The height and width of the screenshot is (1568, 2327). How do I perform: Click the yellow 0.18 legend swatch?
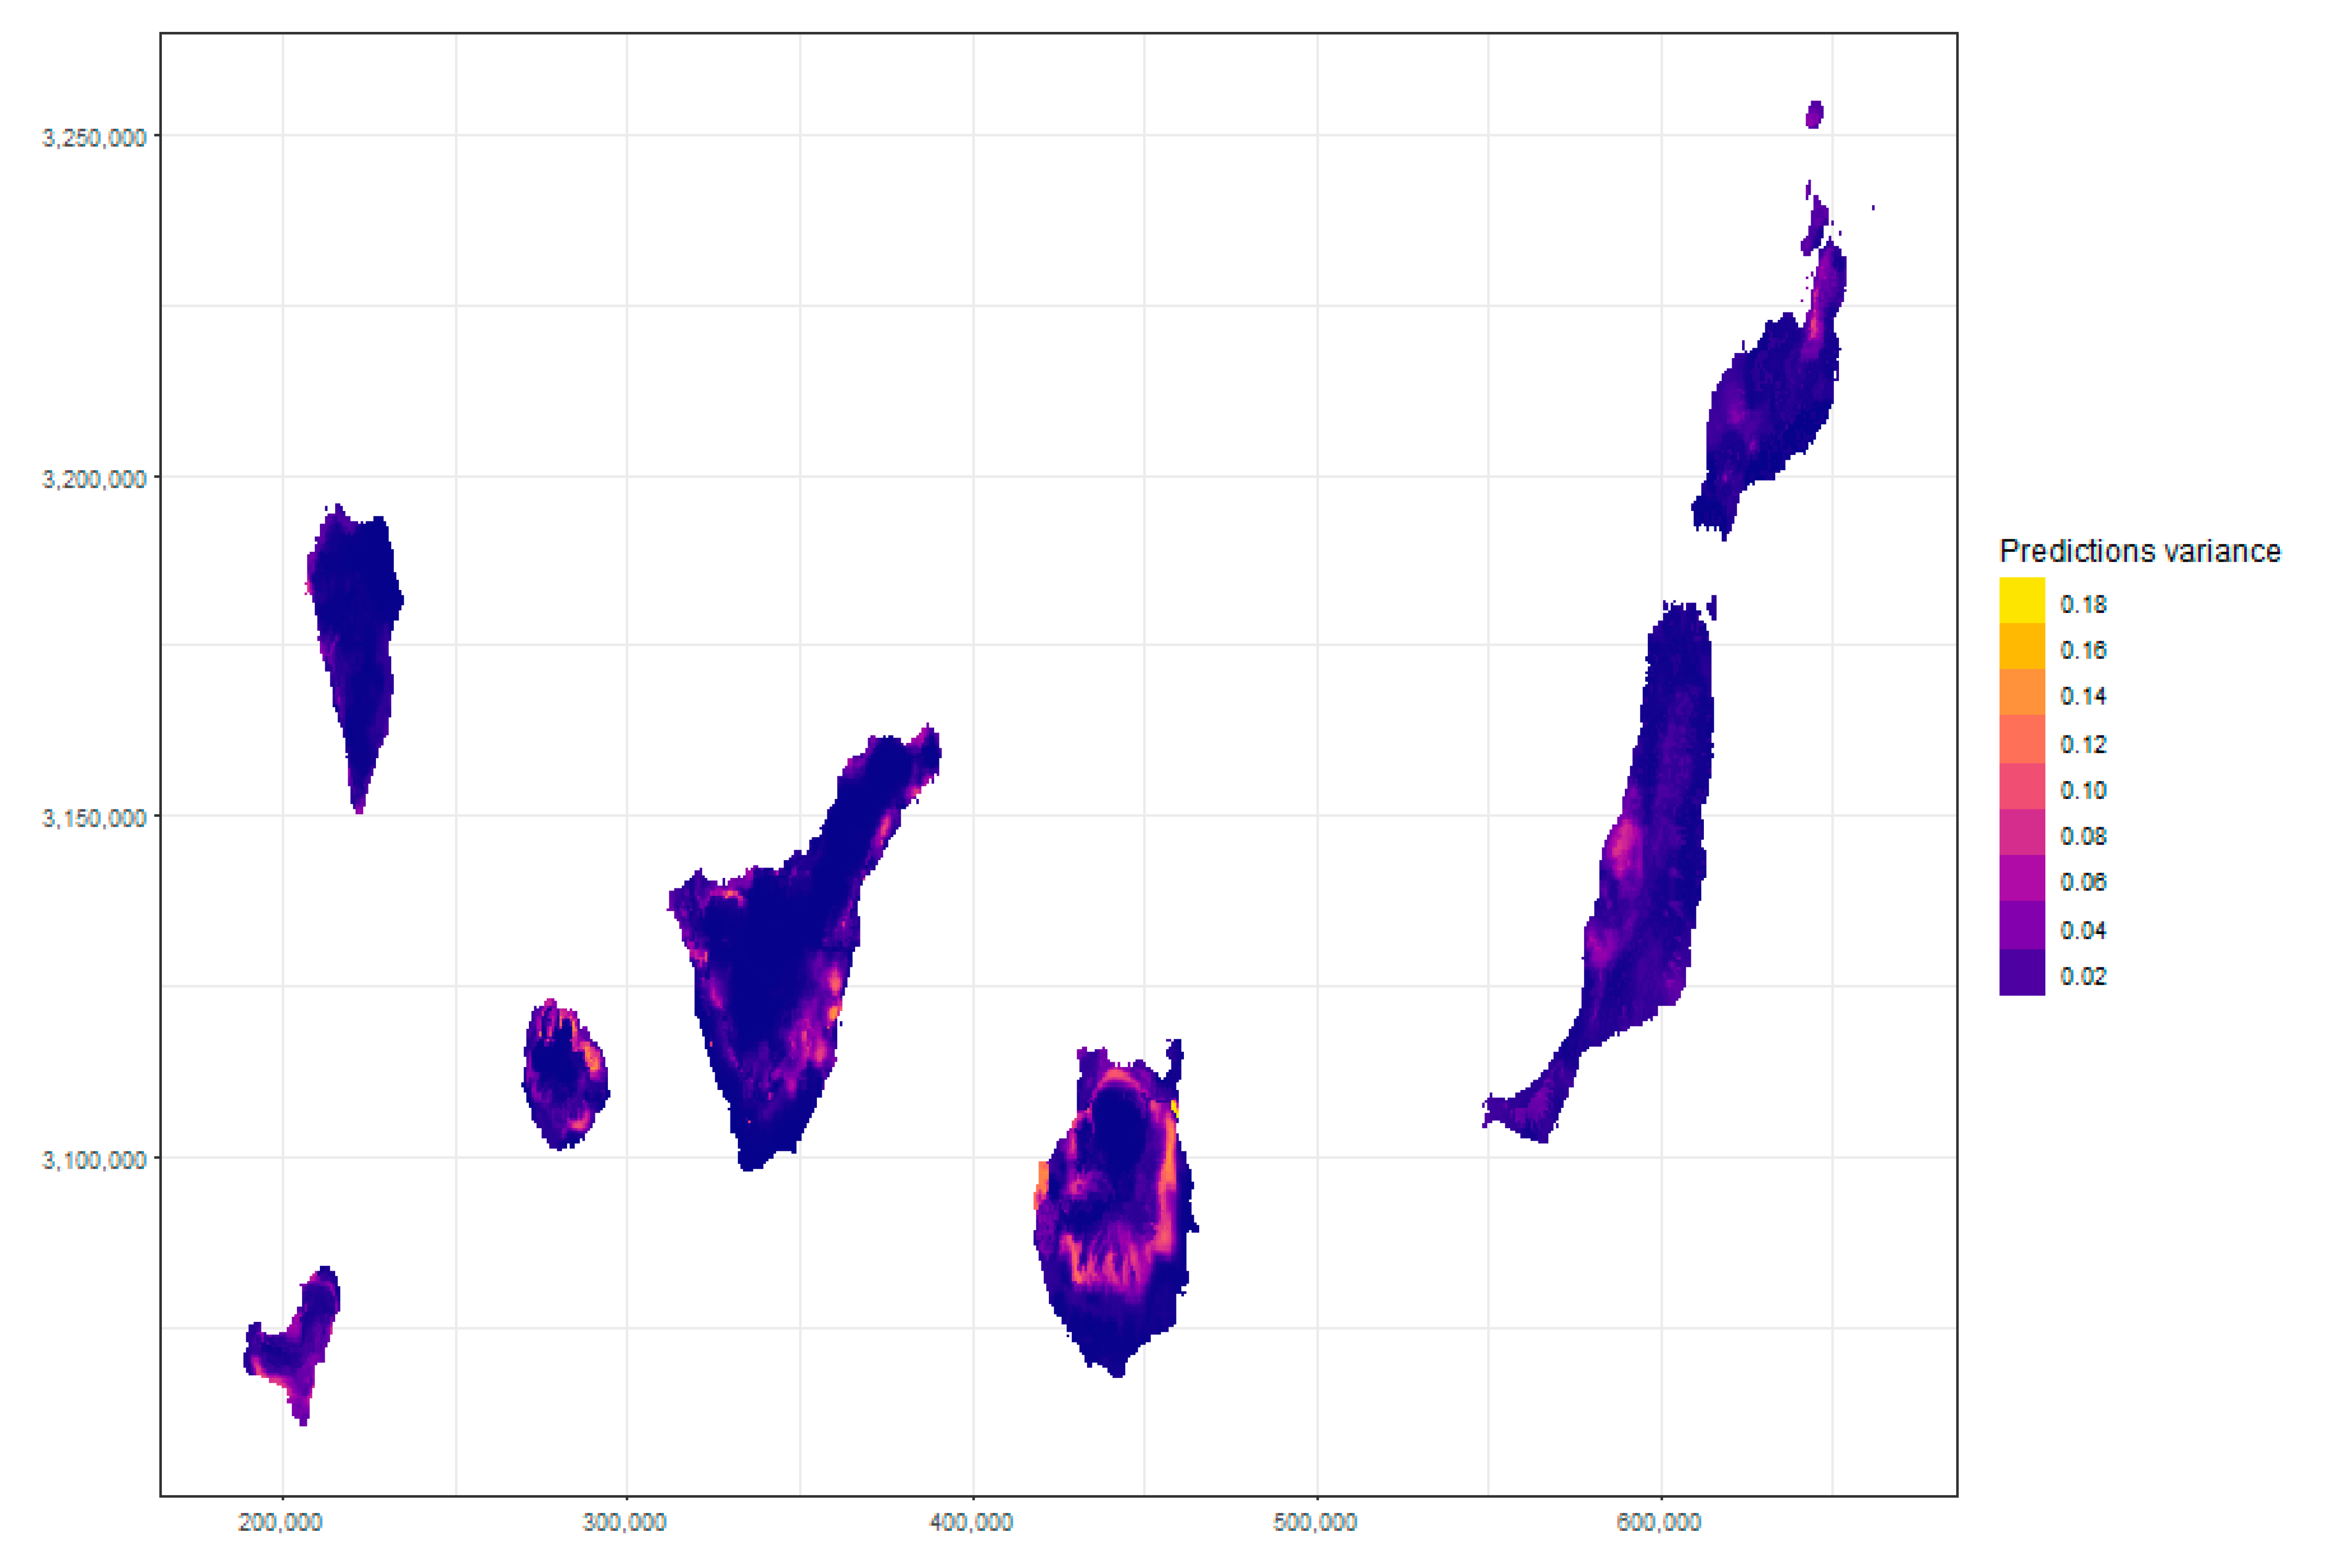[2021, 601]
